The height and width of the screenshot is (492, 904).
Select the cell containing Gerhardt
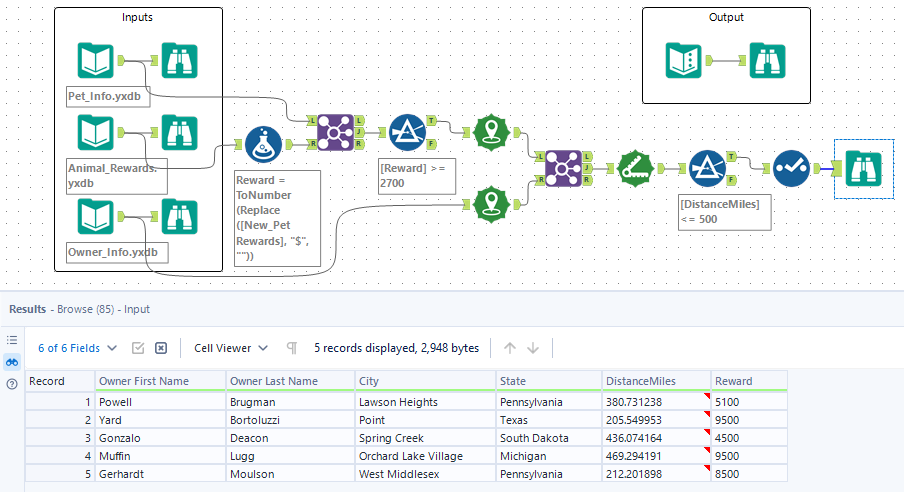click(x=160, y=474)
